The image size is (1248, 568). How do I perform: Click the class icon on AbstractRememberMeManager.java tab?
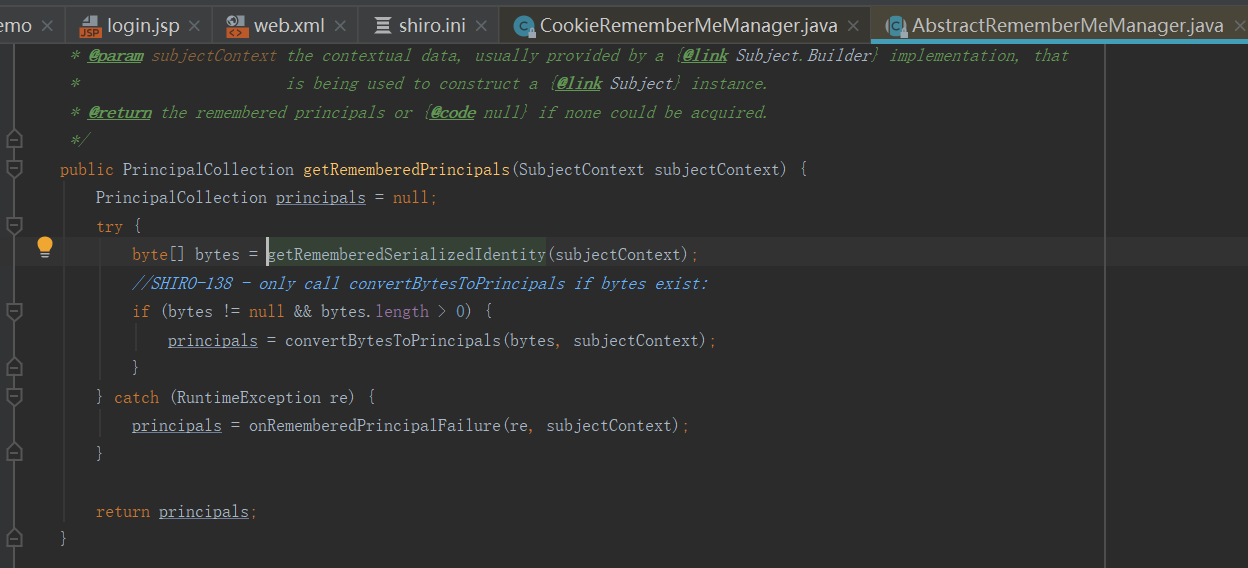(x=895, y=26)
